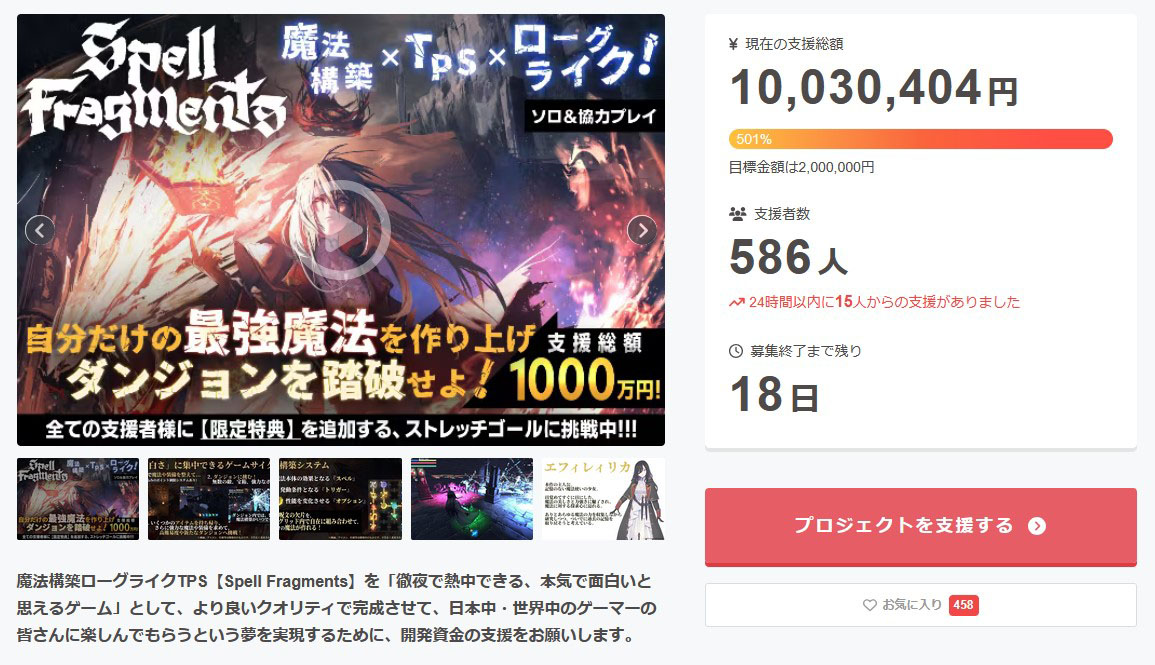Click the clock icon beside 募集終了まで残り
Image resolution: width=1155 pixels, height=665 pixels.
tap(736, 351)
